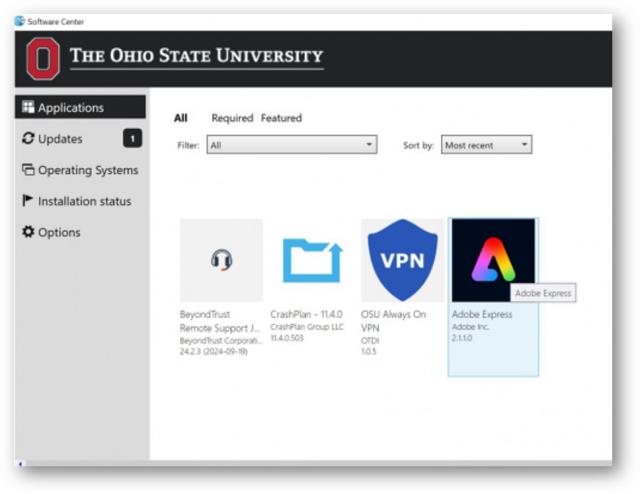Click the Adobe Inc. publisher text
The width and height of the screenshot is (640, 494).
[471, 327]
